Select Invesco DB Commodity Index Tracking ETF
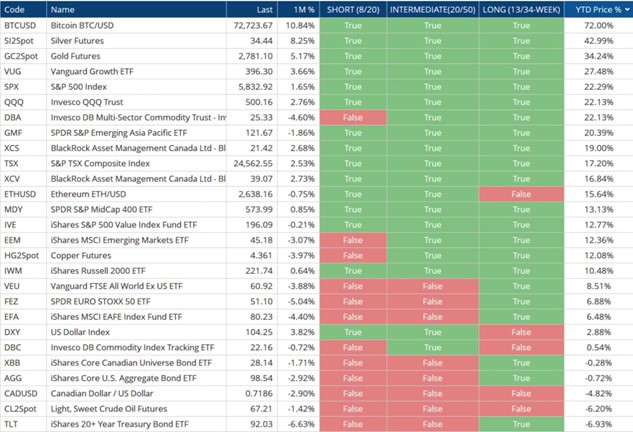This screenshot has height=432, width=633. (136, 348)
